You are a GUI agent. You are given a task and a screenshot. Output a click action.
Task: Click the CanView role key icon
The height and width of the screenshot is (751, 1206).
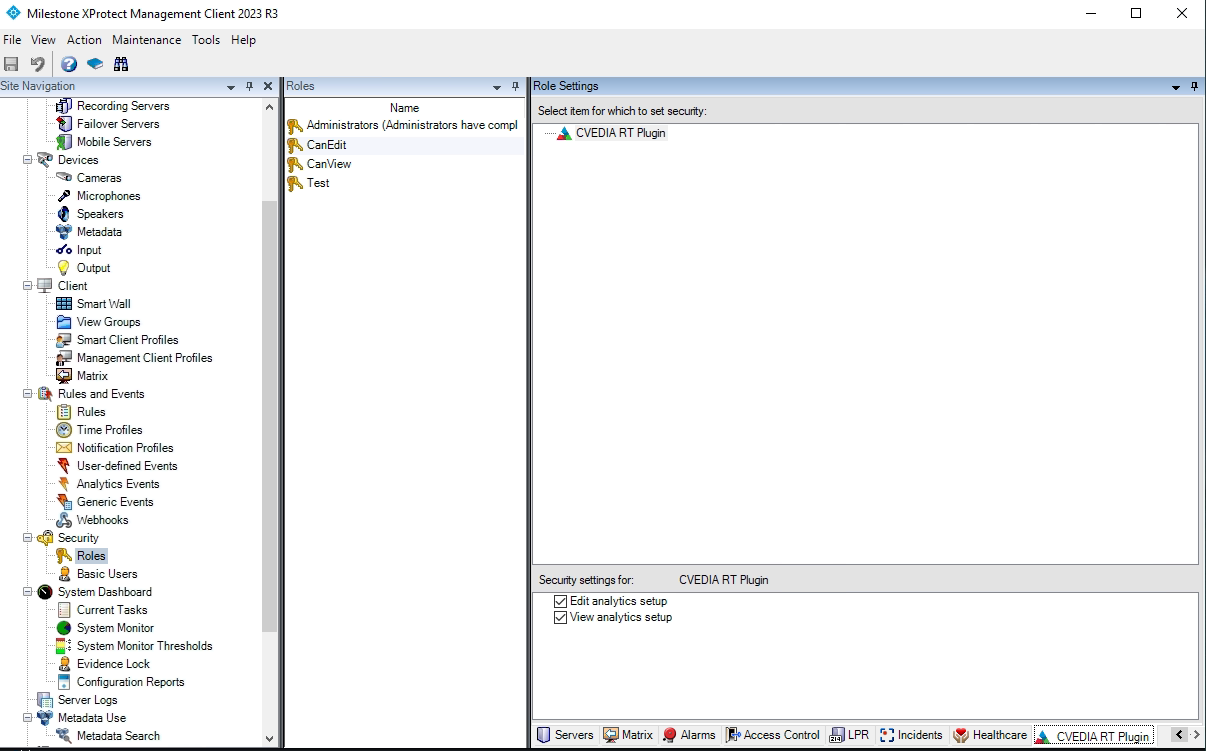tap(295, 164)
